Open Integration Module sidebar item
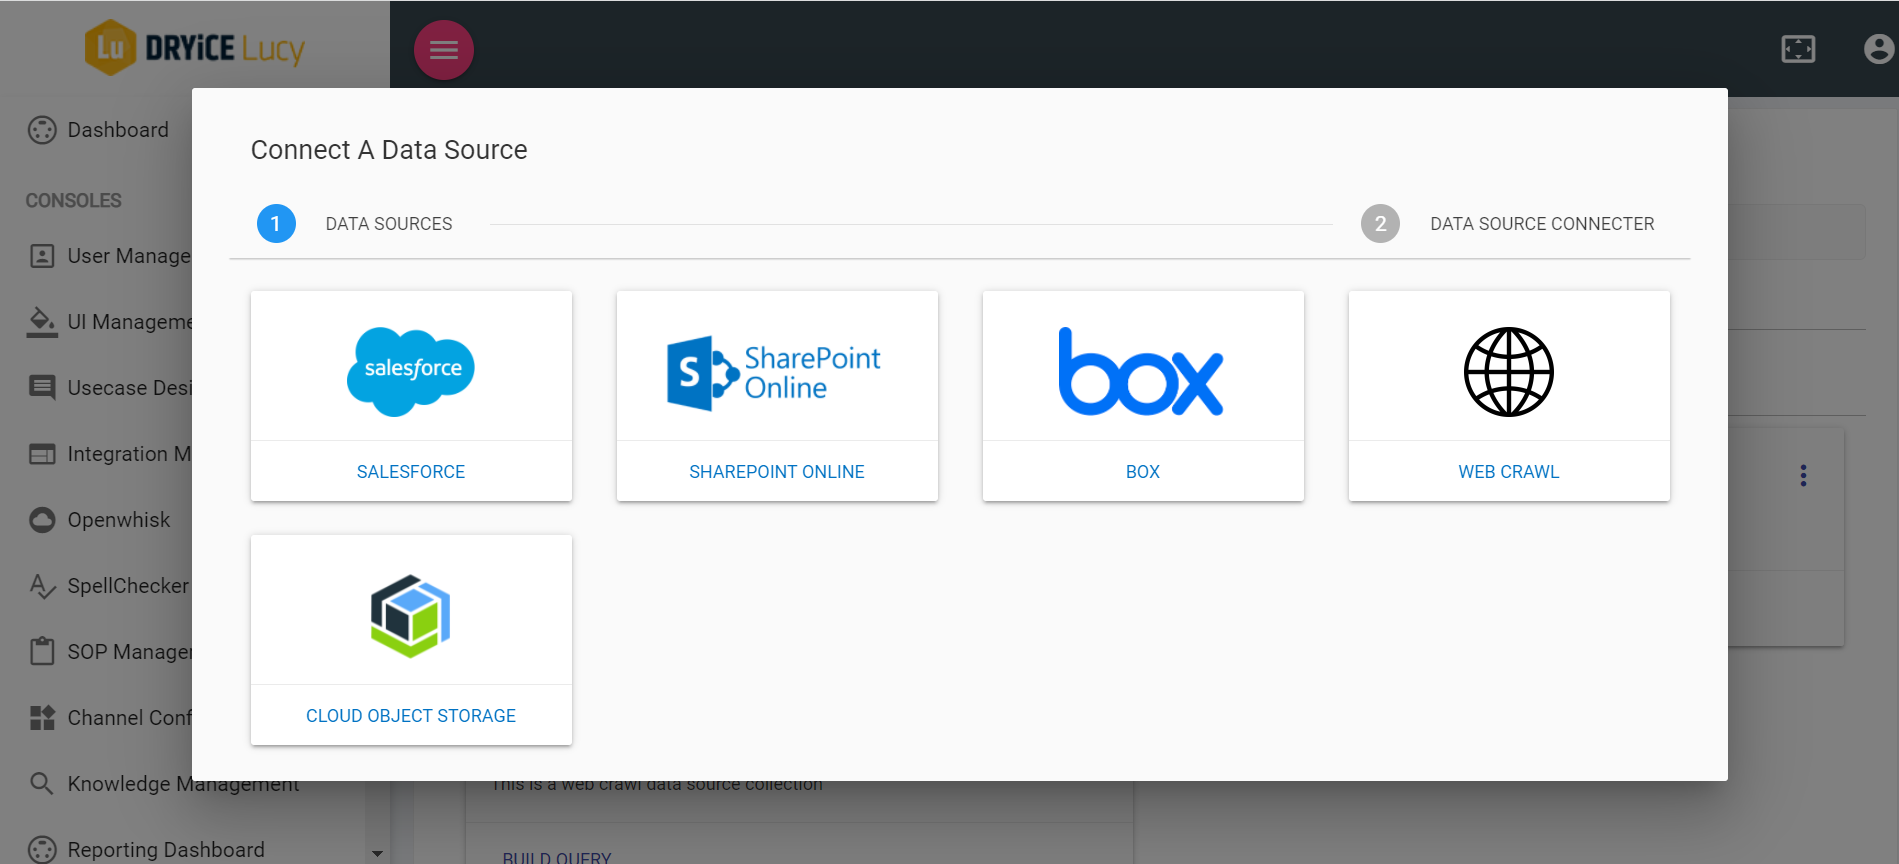Image resolution: width=1899 pixels, height=864 pixels. point(129,454)
